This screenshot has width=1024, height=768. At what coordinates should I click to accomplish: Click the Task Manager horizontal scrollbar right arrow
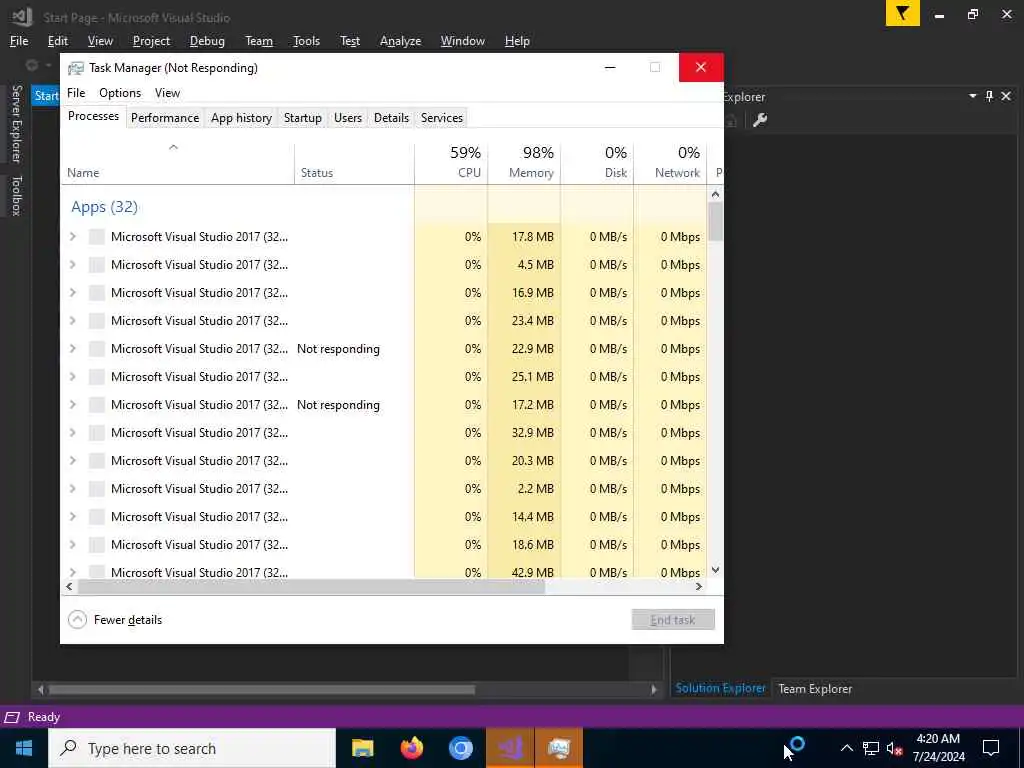(x=699, y=586)
